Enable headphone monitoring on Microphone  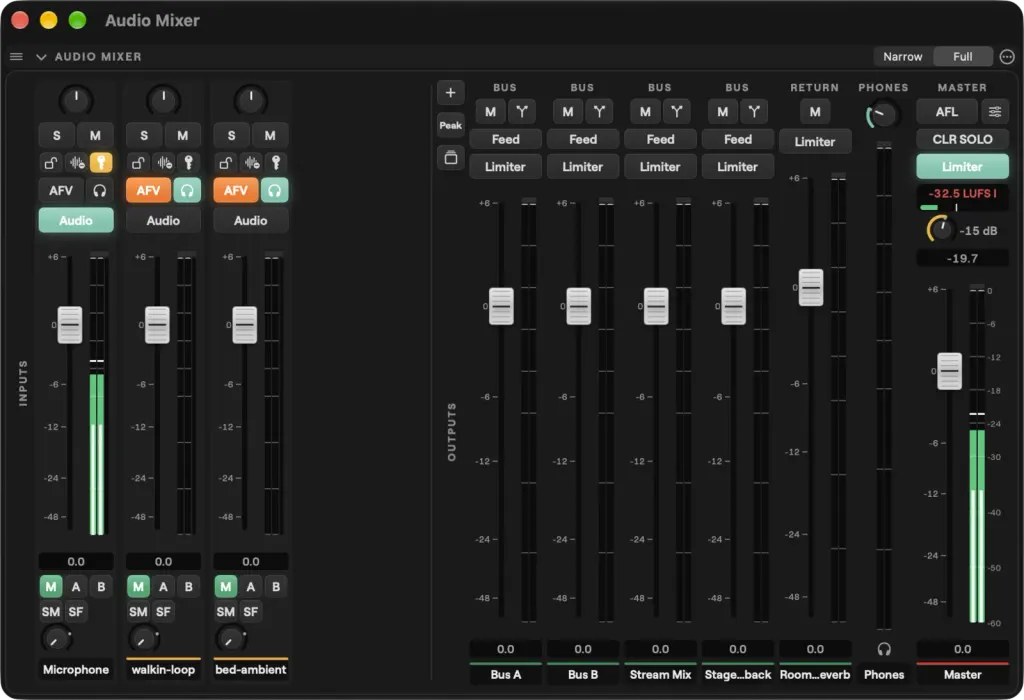pos(100,191)
